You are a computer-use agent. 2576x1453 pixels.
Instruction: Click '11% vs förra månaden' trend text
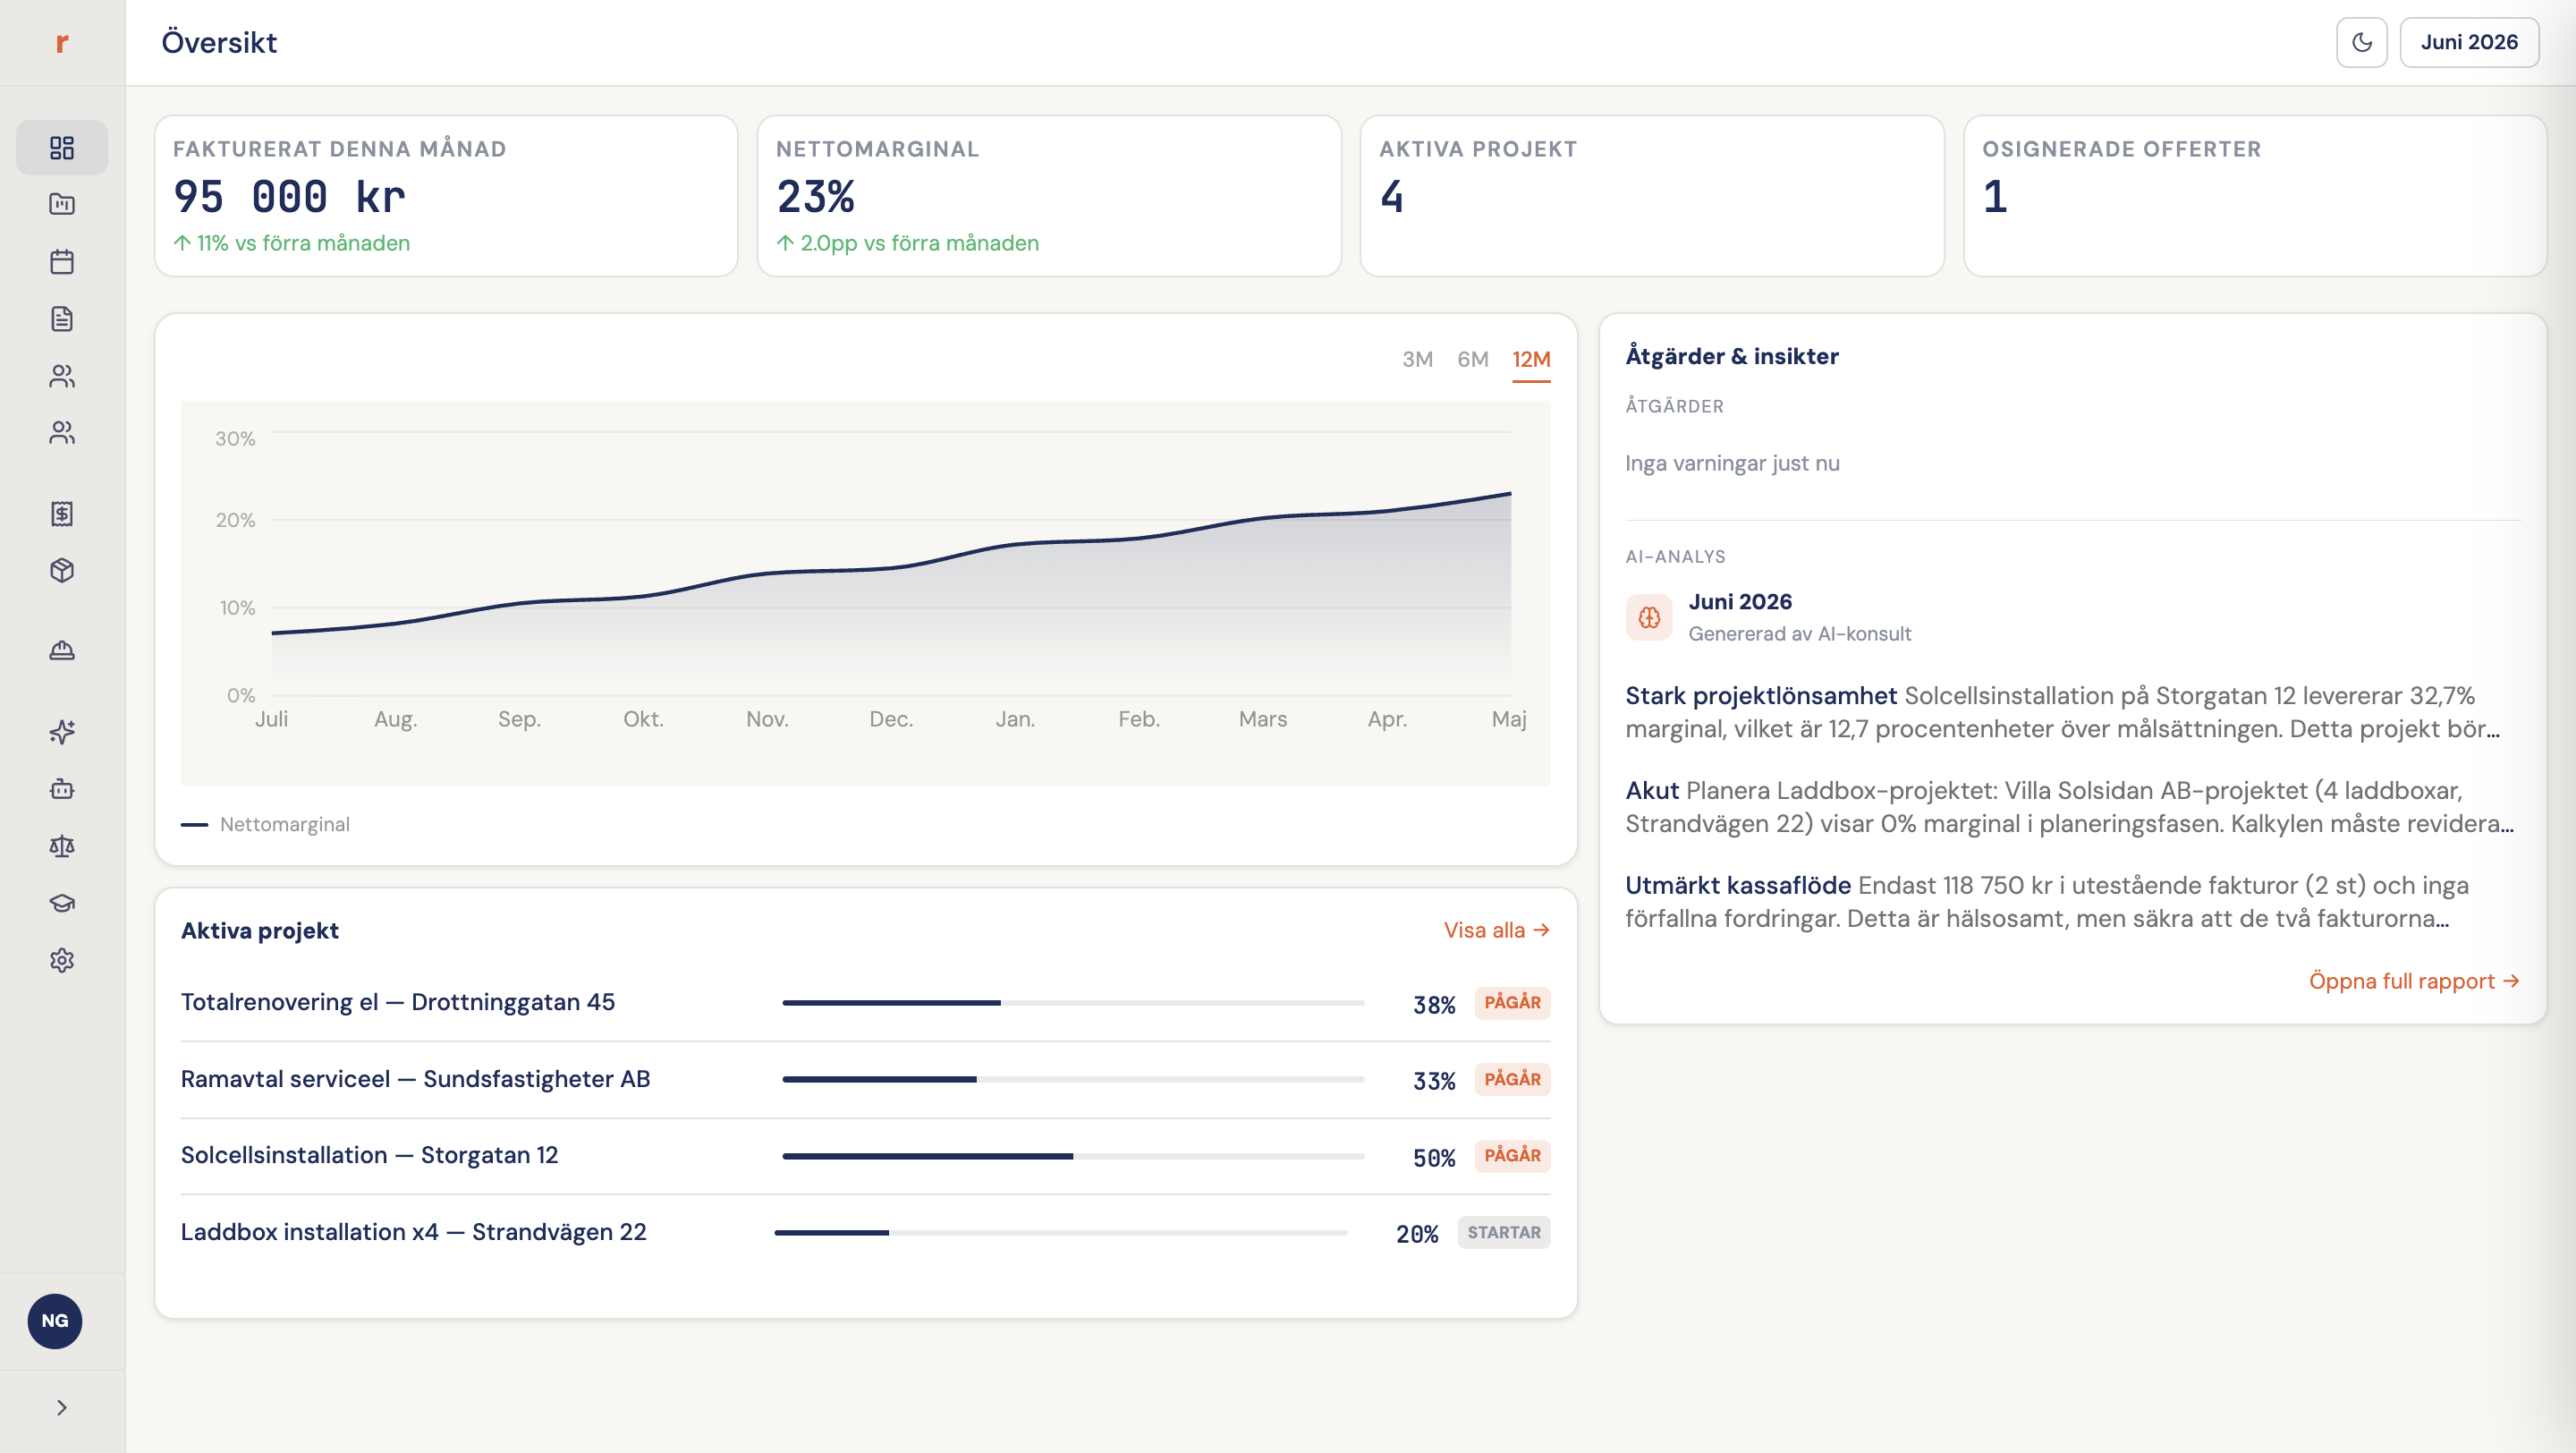click(292, 243)
